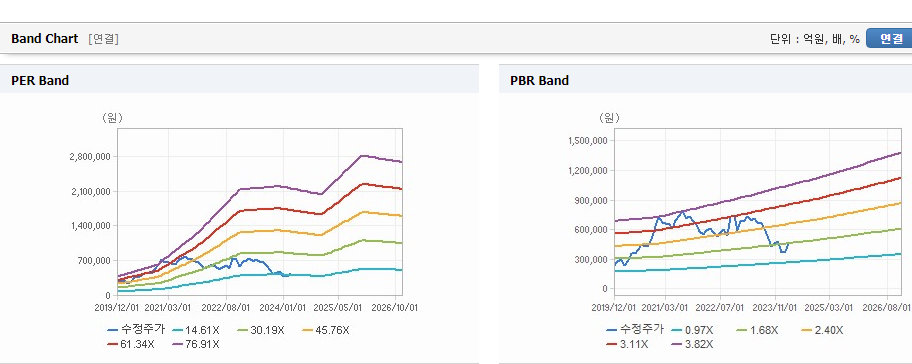Screen dimensions: 912x364
Task: Click the [연결] label beside Band Chart
Action: click(104, 39)
